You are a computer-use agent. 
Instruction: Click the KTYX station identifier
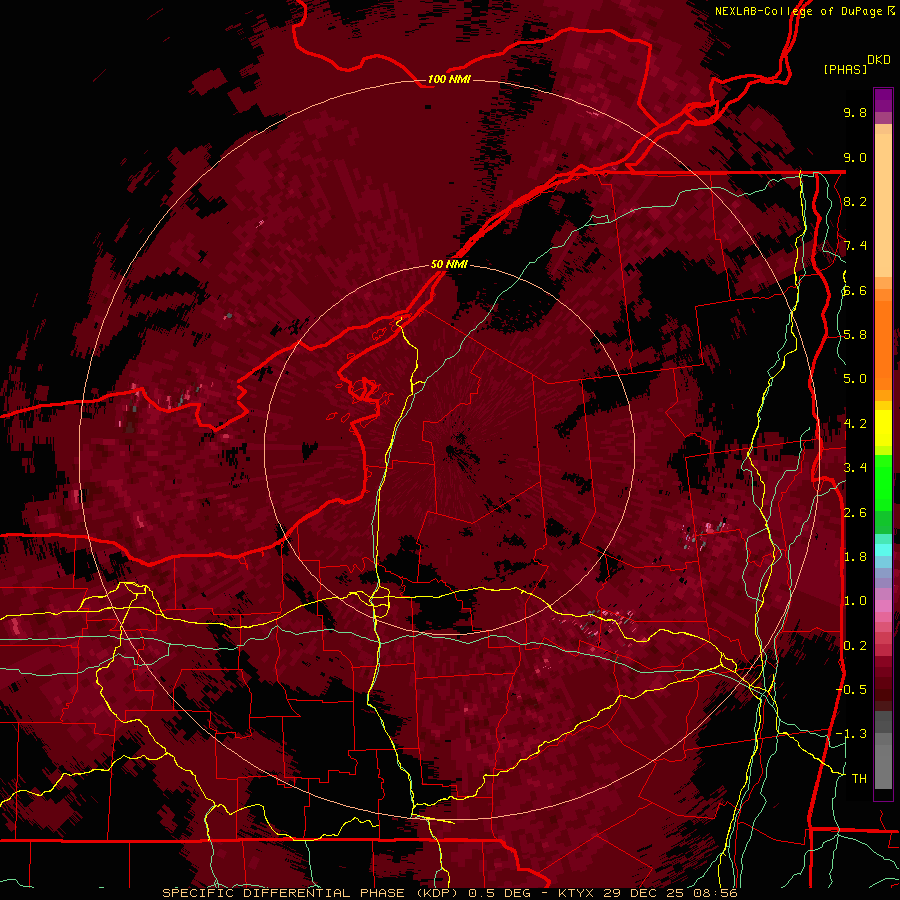[x=575, y=893]
